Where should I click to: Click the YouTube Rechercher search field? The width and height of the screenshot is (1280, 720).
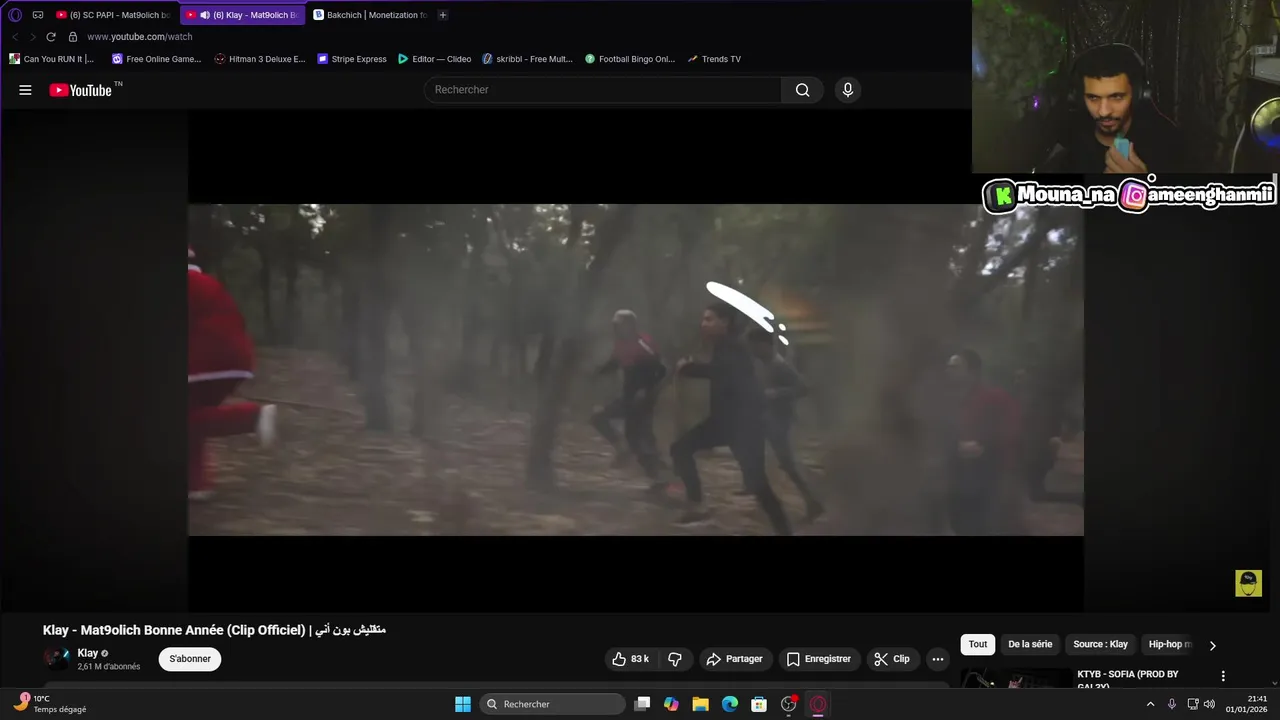(603, 90)
